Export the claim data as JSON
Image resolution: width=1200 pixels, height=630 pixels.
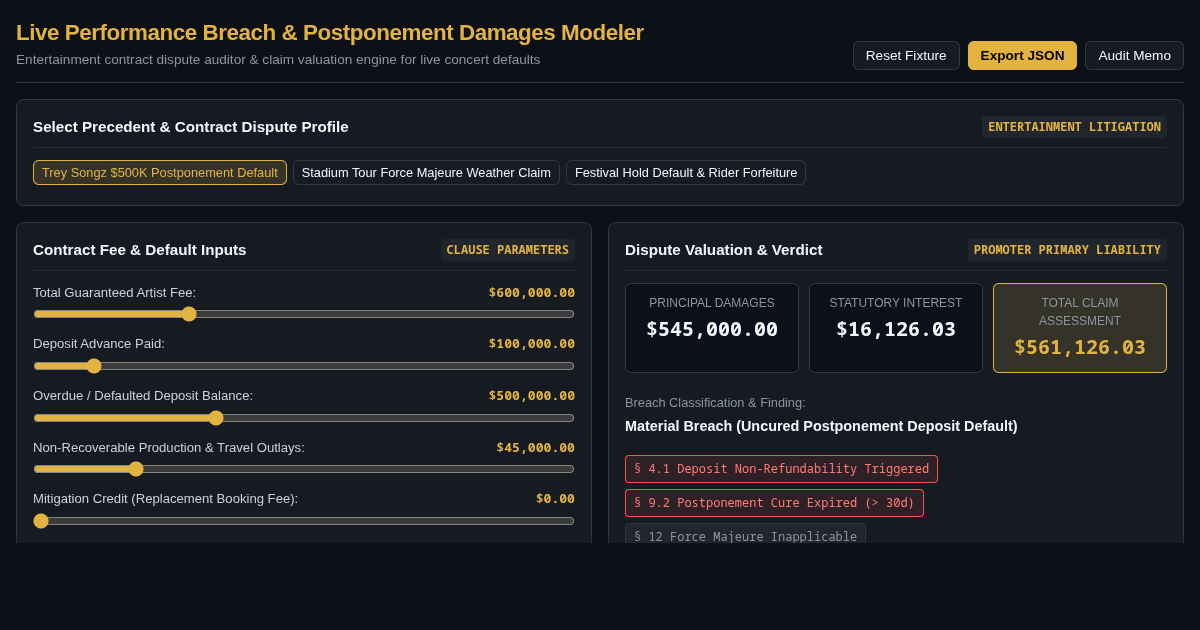(1022, 55)
